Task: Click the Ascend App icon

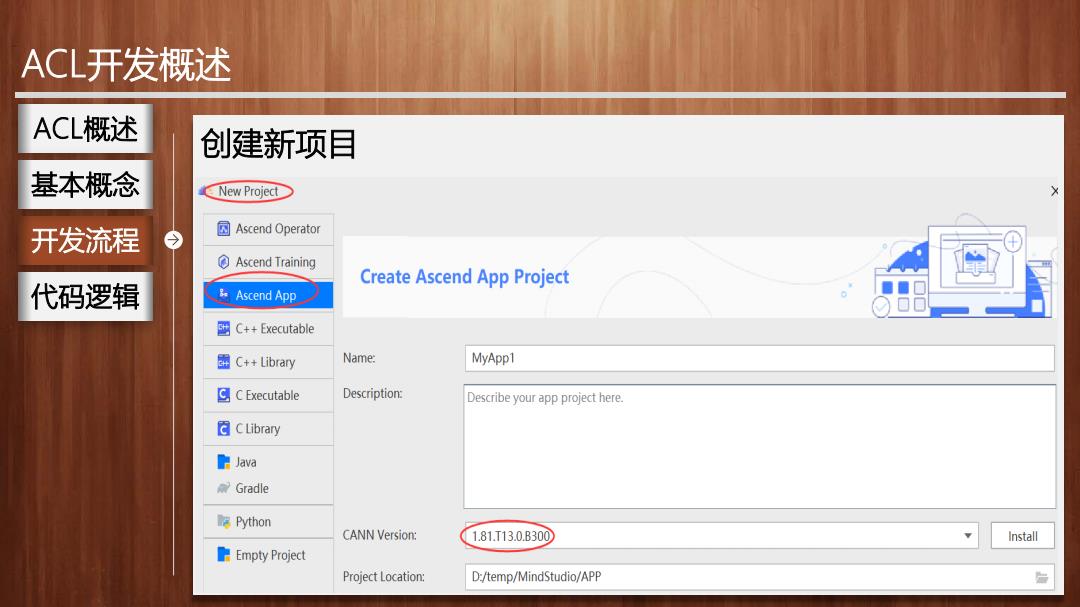Action: (223, 295)
